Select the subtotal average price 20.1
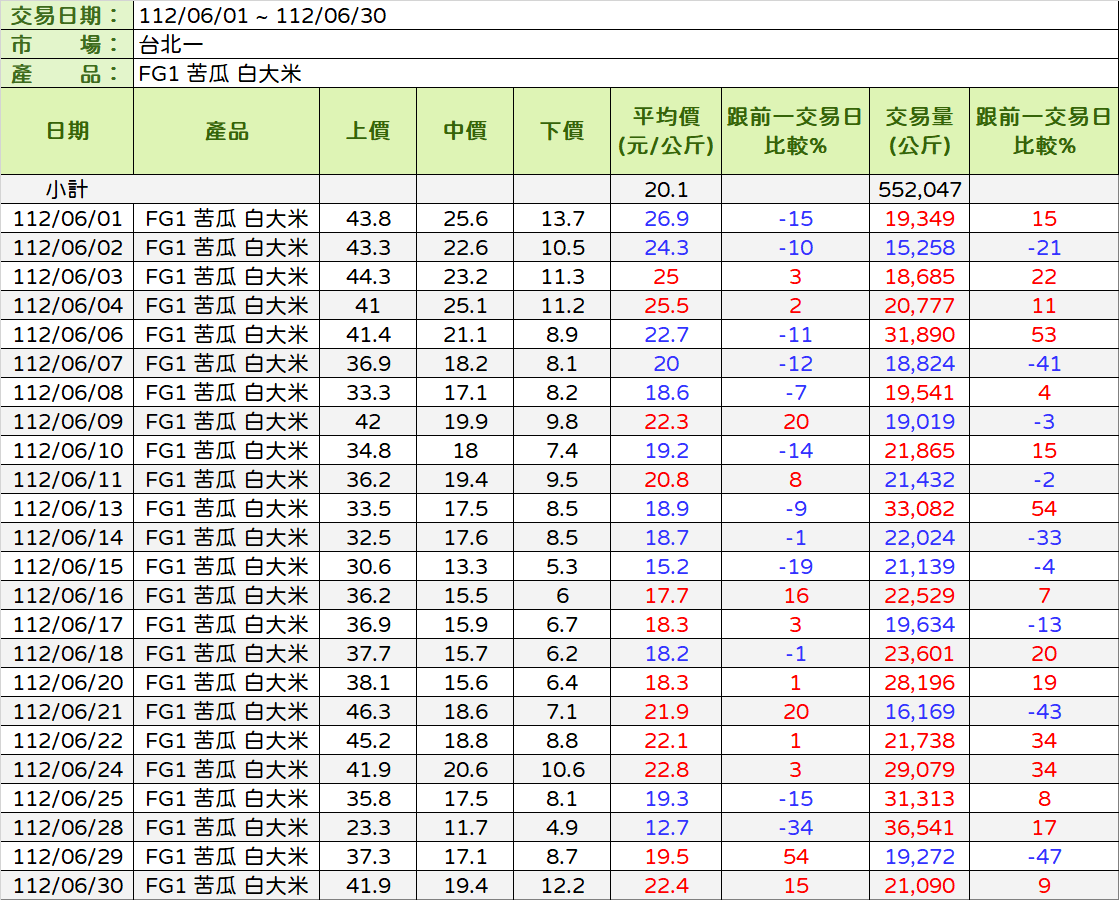The width and height of the screenshot is (1119, 900). [x=666, y=189]
